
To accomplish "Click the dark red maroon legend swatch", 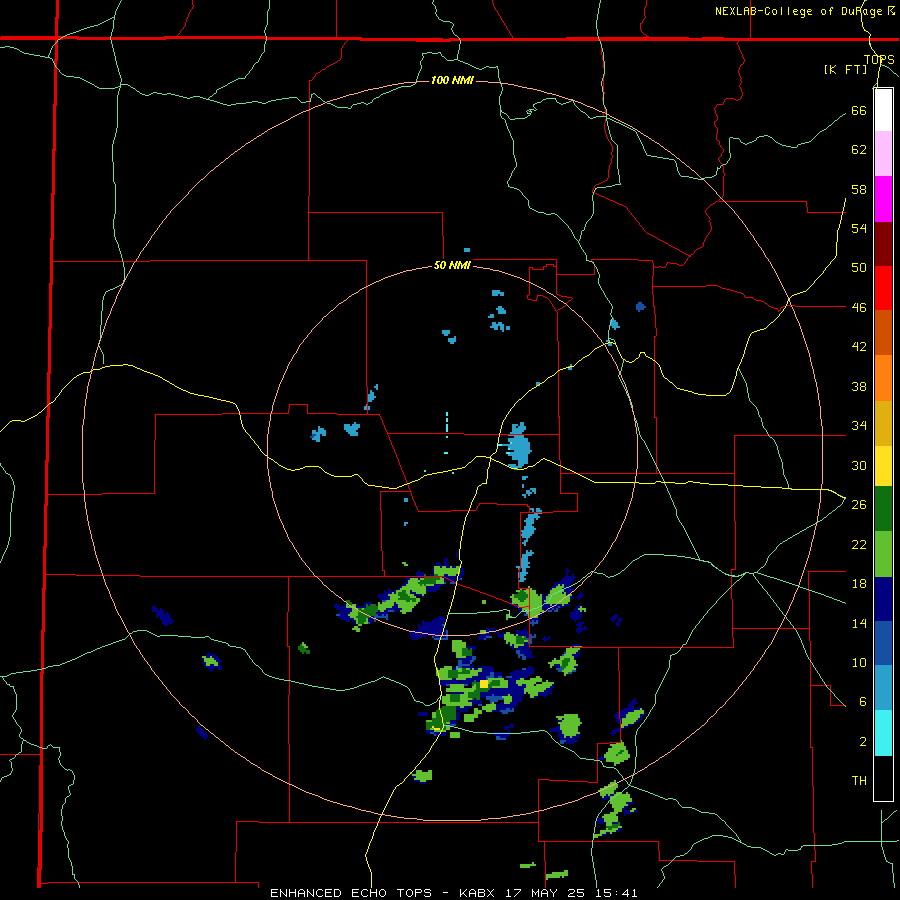I will point(883,244).
